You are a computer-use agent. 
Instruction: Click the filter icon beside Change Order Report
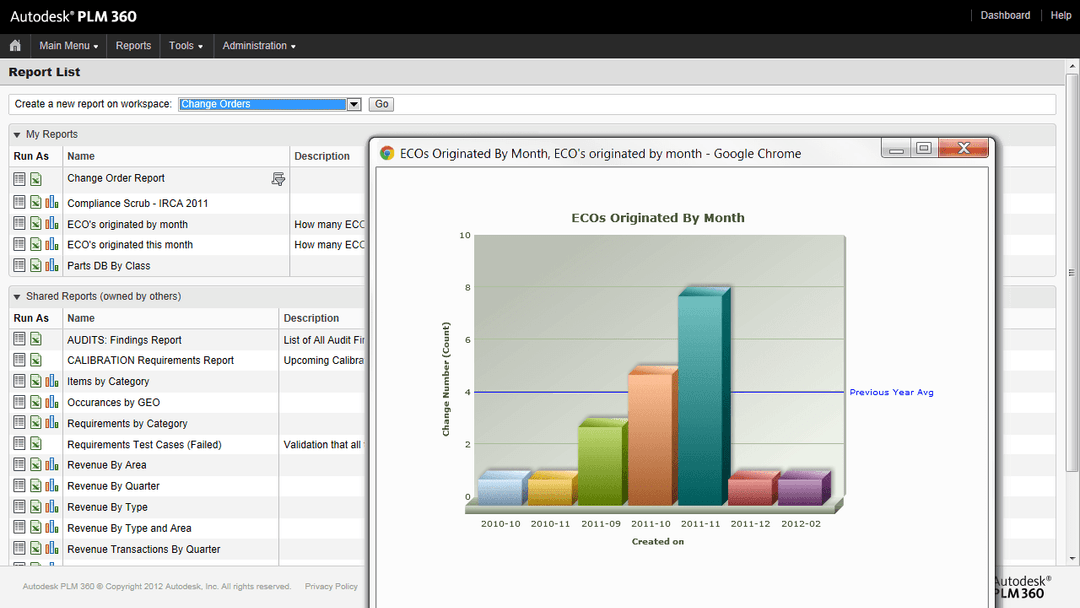pos(278,179)
